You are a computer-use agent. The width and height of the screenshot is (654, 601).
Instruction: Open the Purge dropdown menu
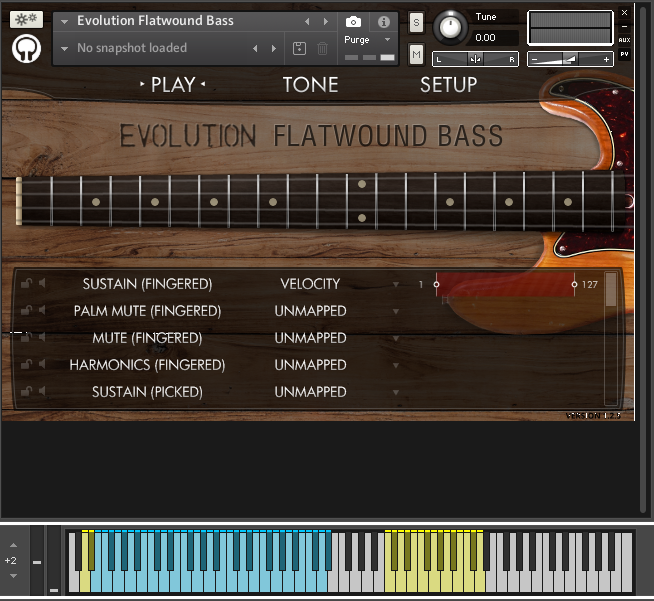[387, 40]
